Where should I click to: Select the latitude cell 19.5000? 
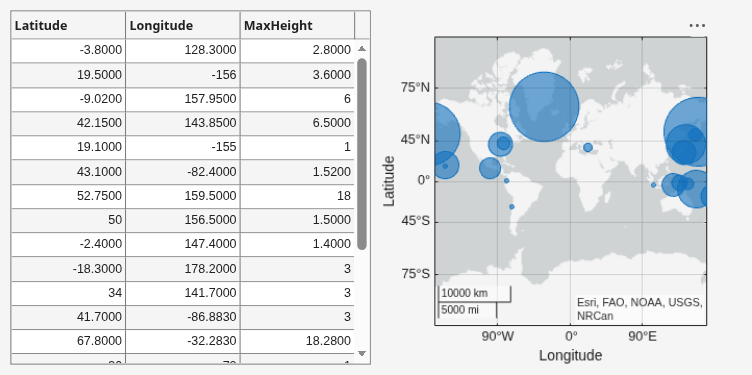[68, 75]
